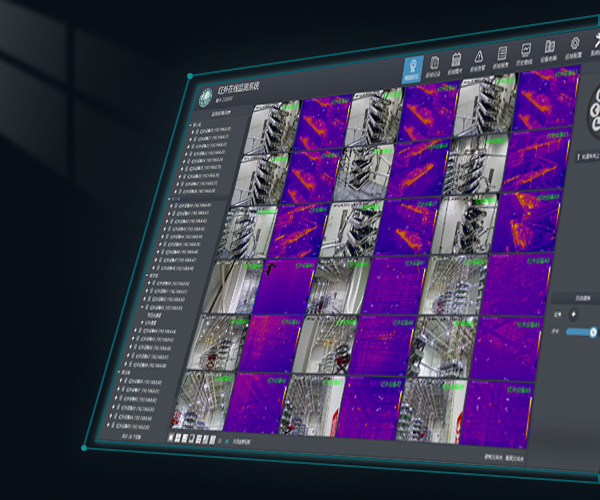Adjust the blue slider in right panel
The height and width of the screenshot is (500, 600).
pos(581,332)
